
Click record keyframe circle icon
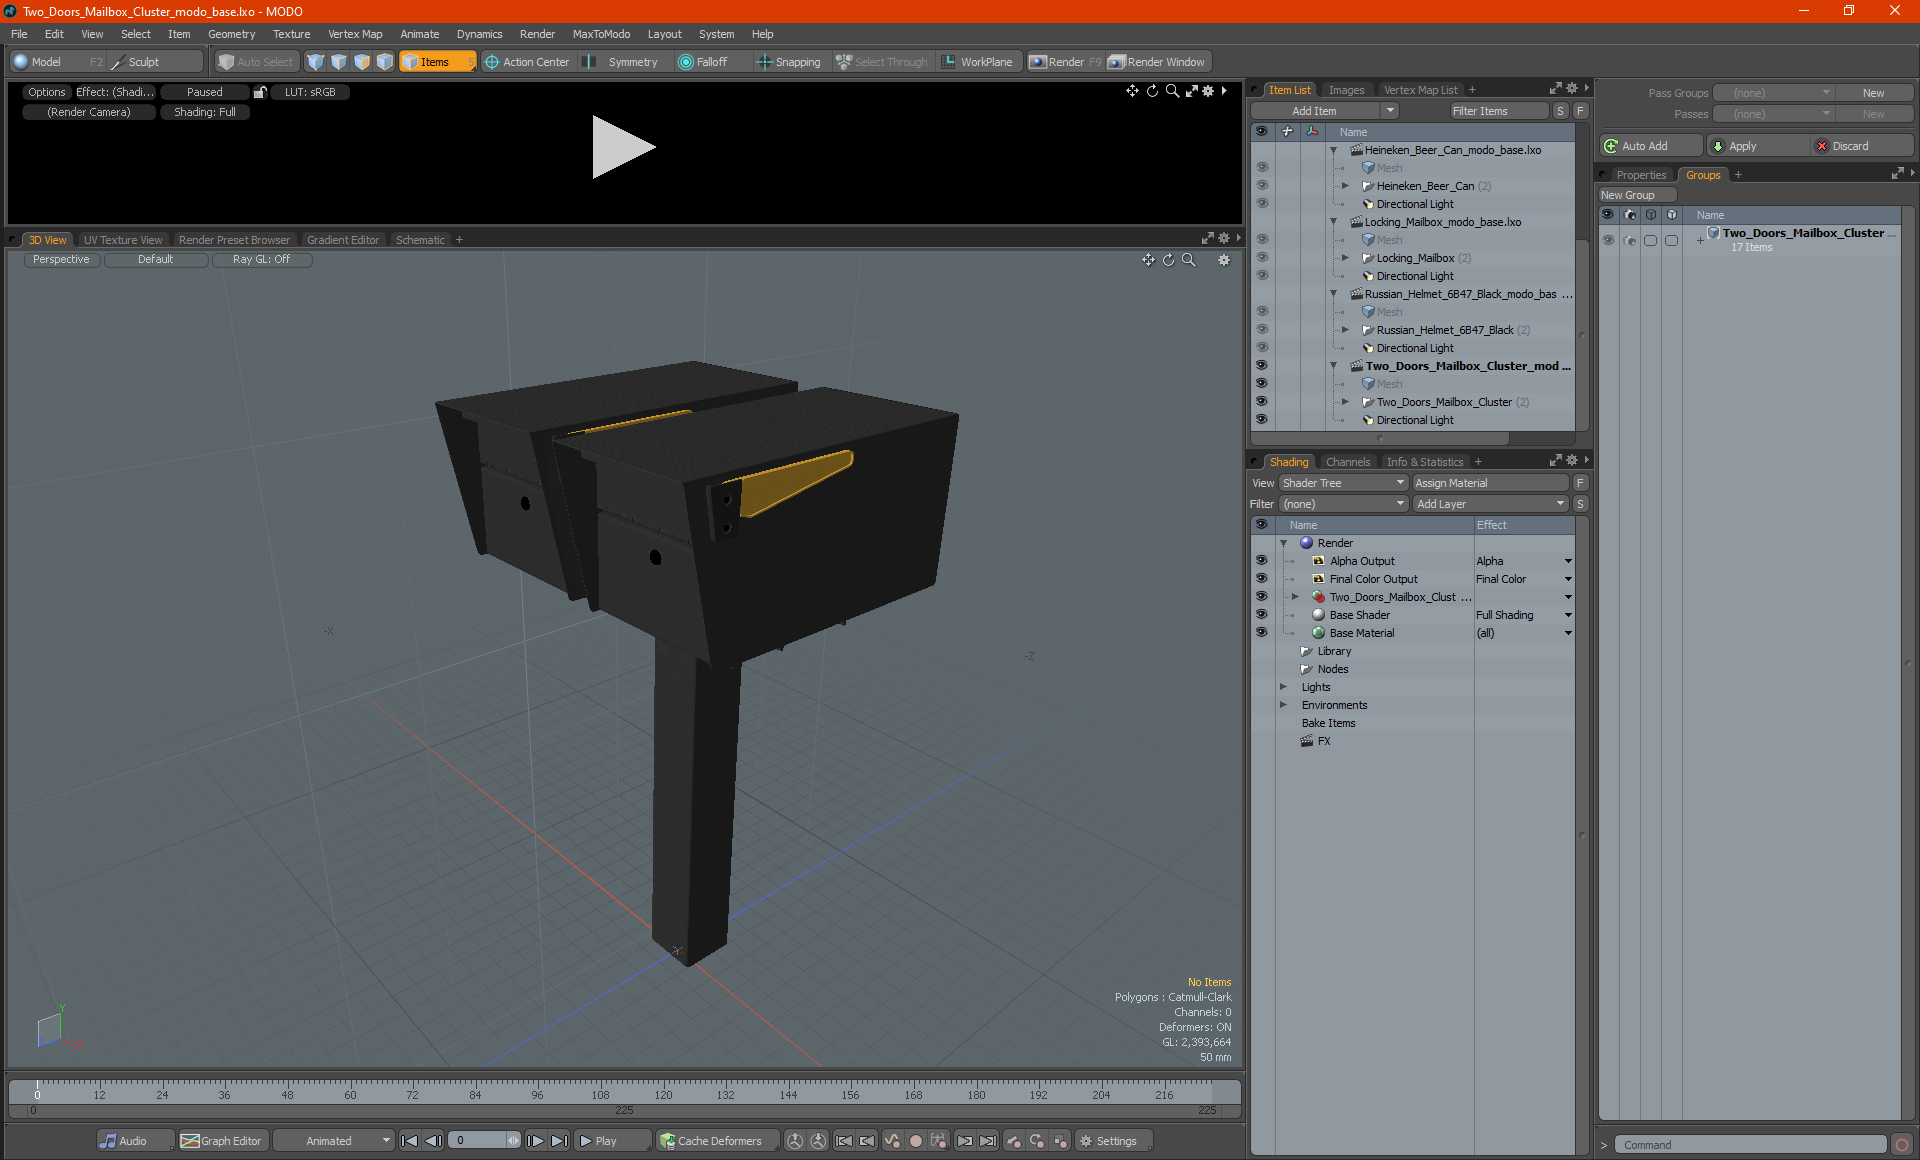(x=915, y=1141)
